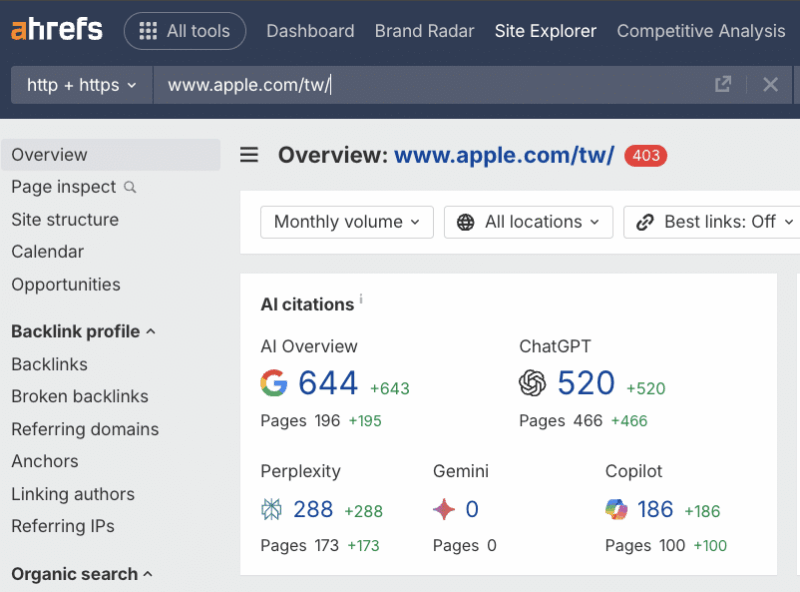This screenshot has height=592, width=800.
Task: Toggle the sidebar hamburger menu icon
Action: pyautogui.click(x=249, y=155)
